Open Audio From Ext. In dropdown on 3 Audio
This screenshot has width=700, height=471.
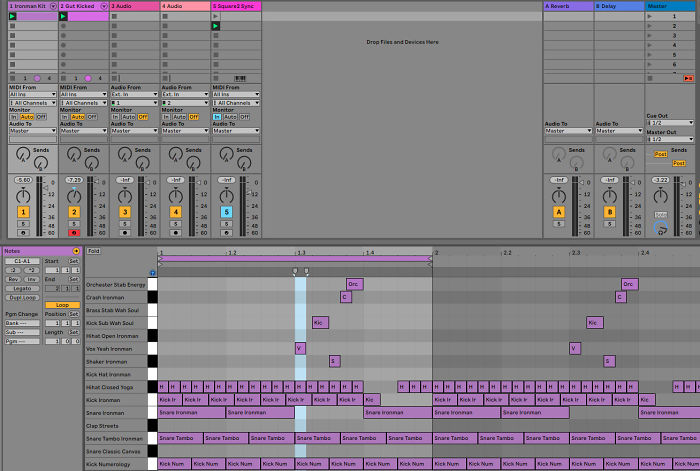(134, 94)
